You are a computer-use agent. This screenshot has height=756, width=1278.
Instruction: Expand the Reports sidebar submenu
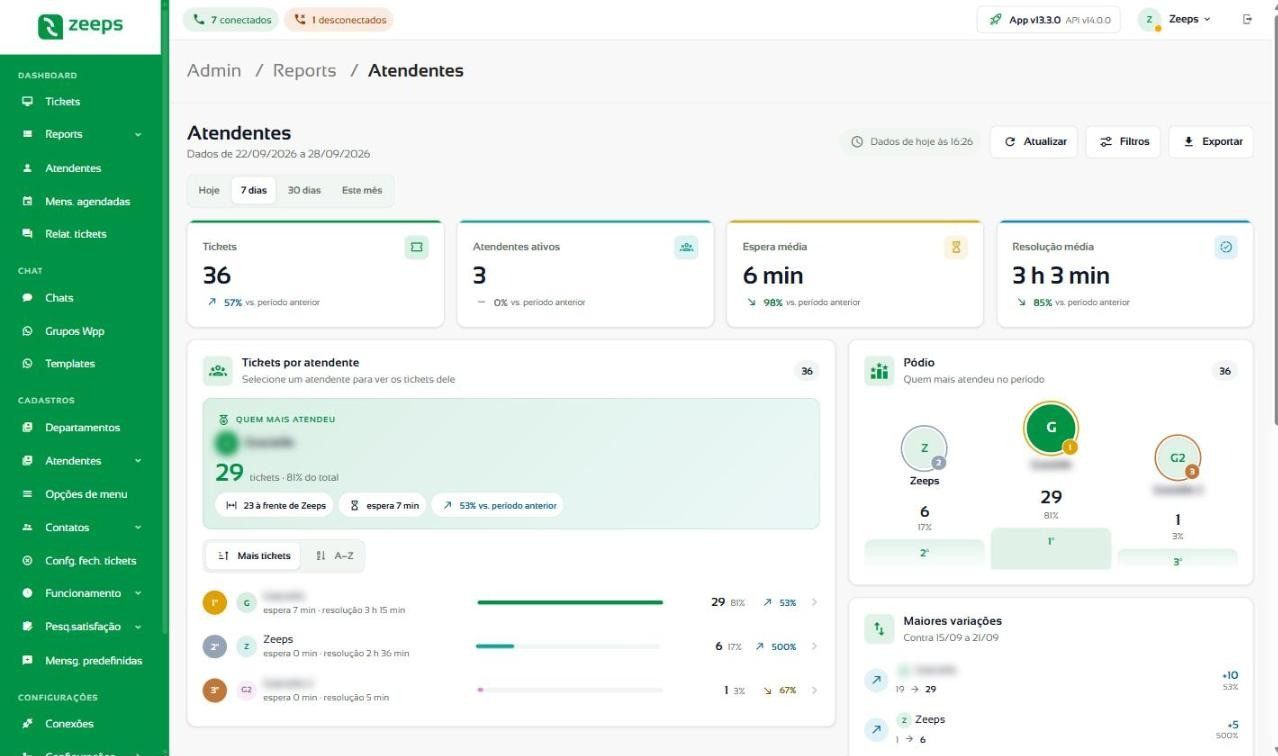coord(138,134)
